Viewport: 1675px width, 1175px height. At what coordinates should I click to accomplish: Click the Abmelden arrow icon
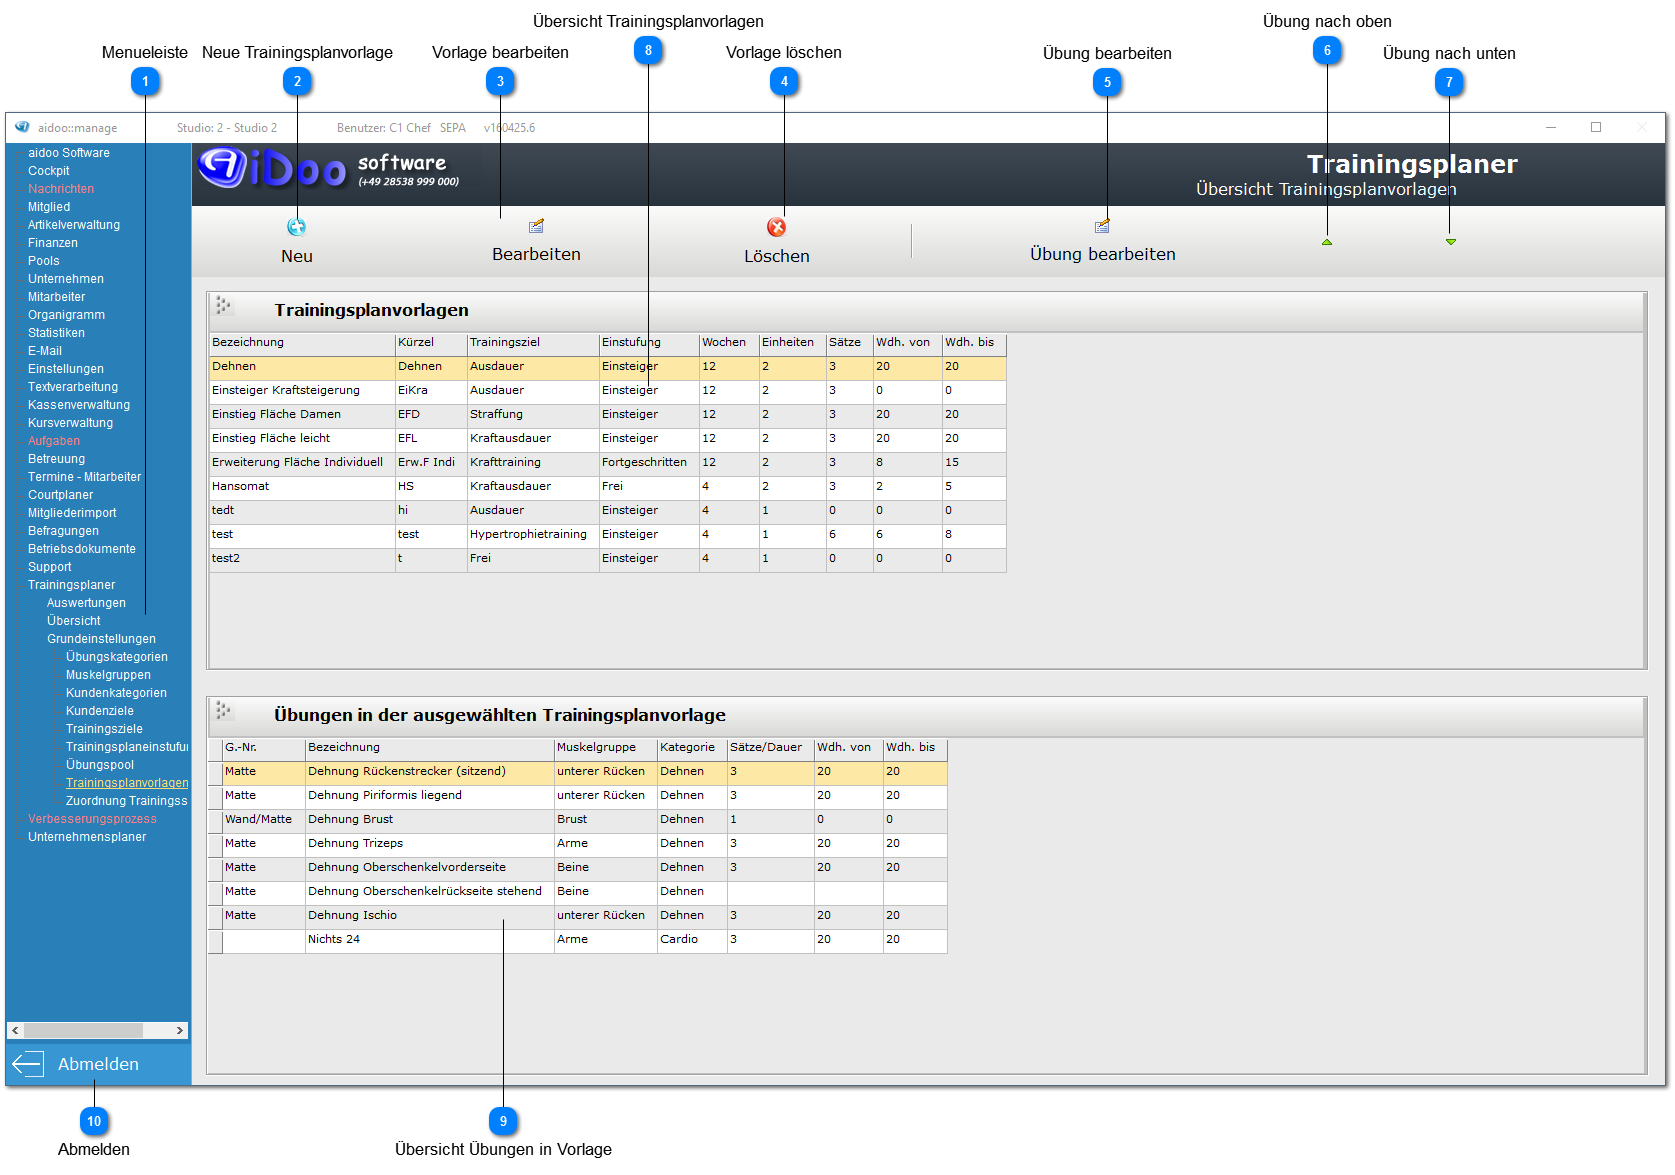click(27, 1064)
